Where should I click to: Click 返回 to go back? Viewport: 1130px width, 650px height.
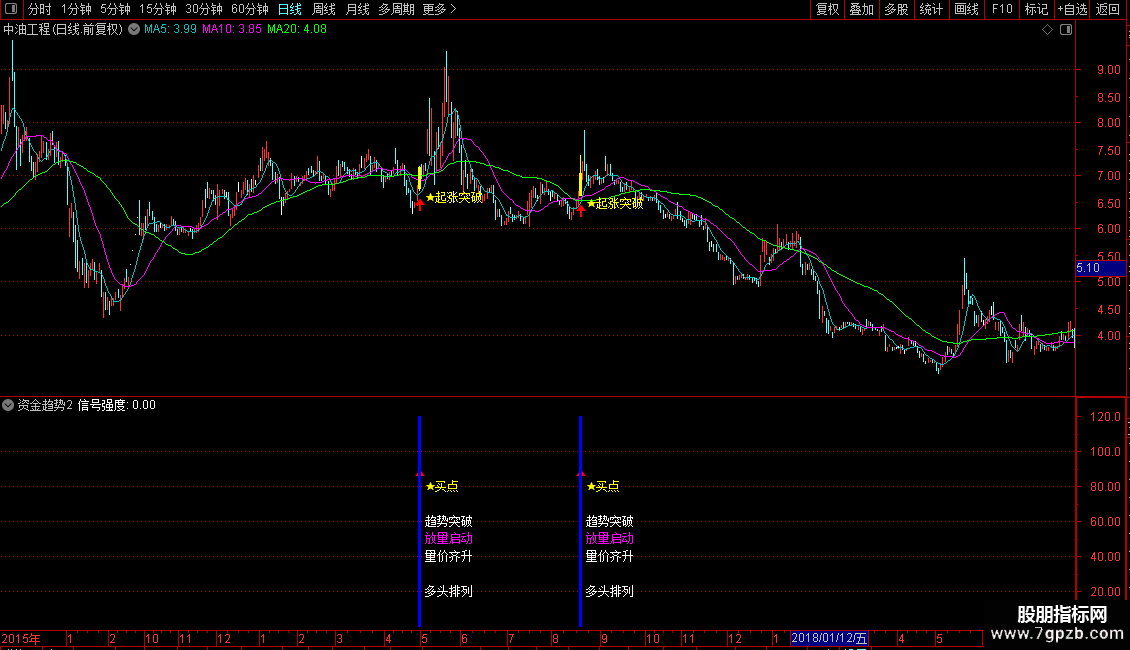1108,9
